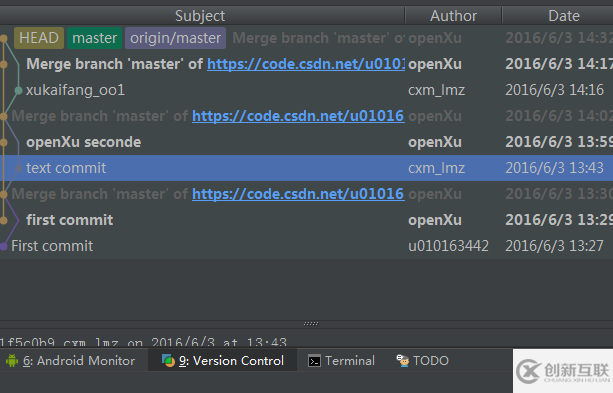Image resolution: width=613 pixels, height=393 pixels.
Task: Click date 2016/6/3 14:16
Action: pos(554,90)
